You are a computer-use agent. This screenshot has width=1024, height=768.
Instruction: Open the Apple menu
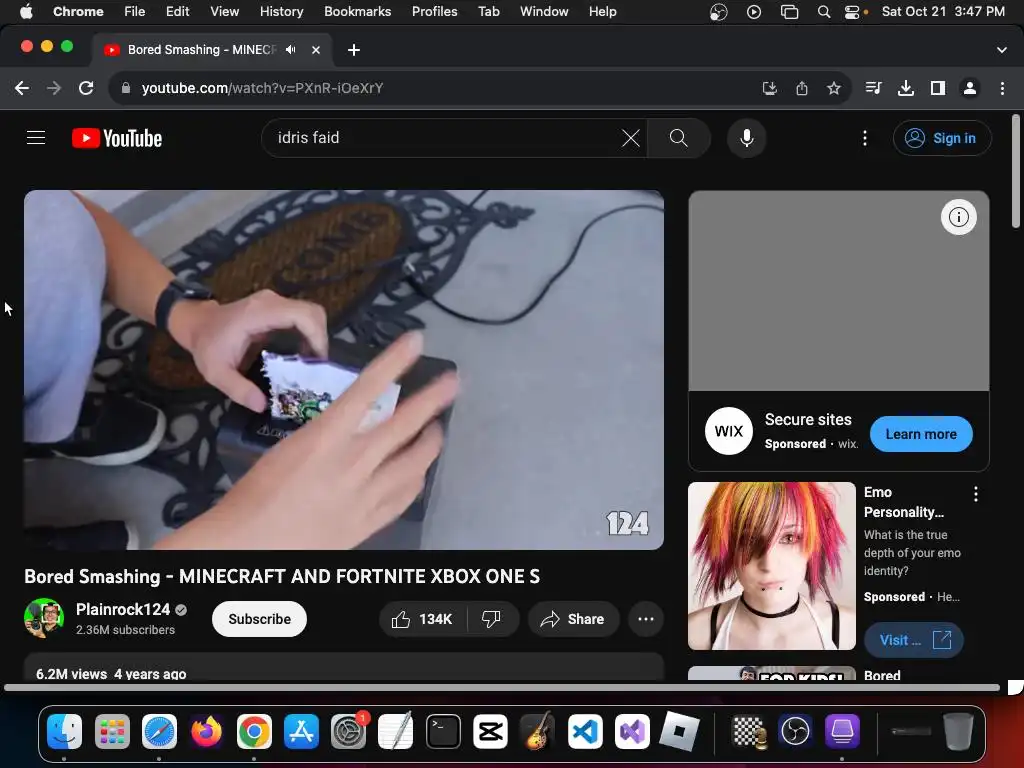coord(26,12)
